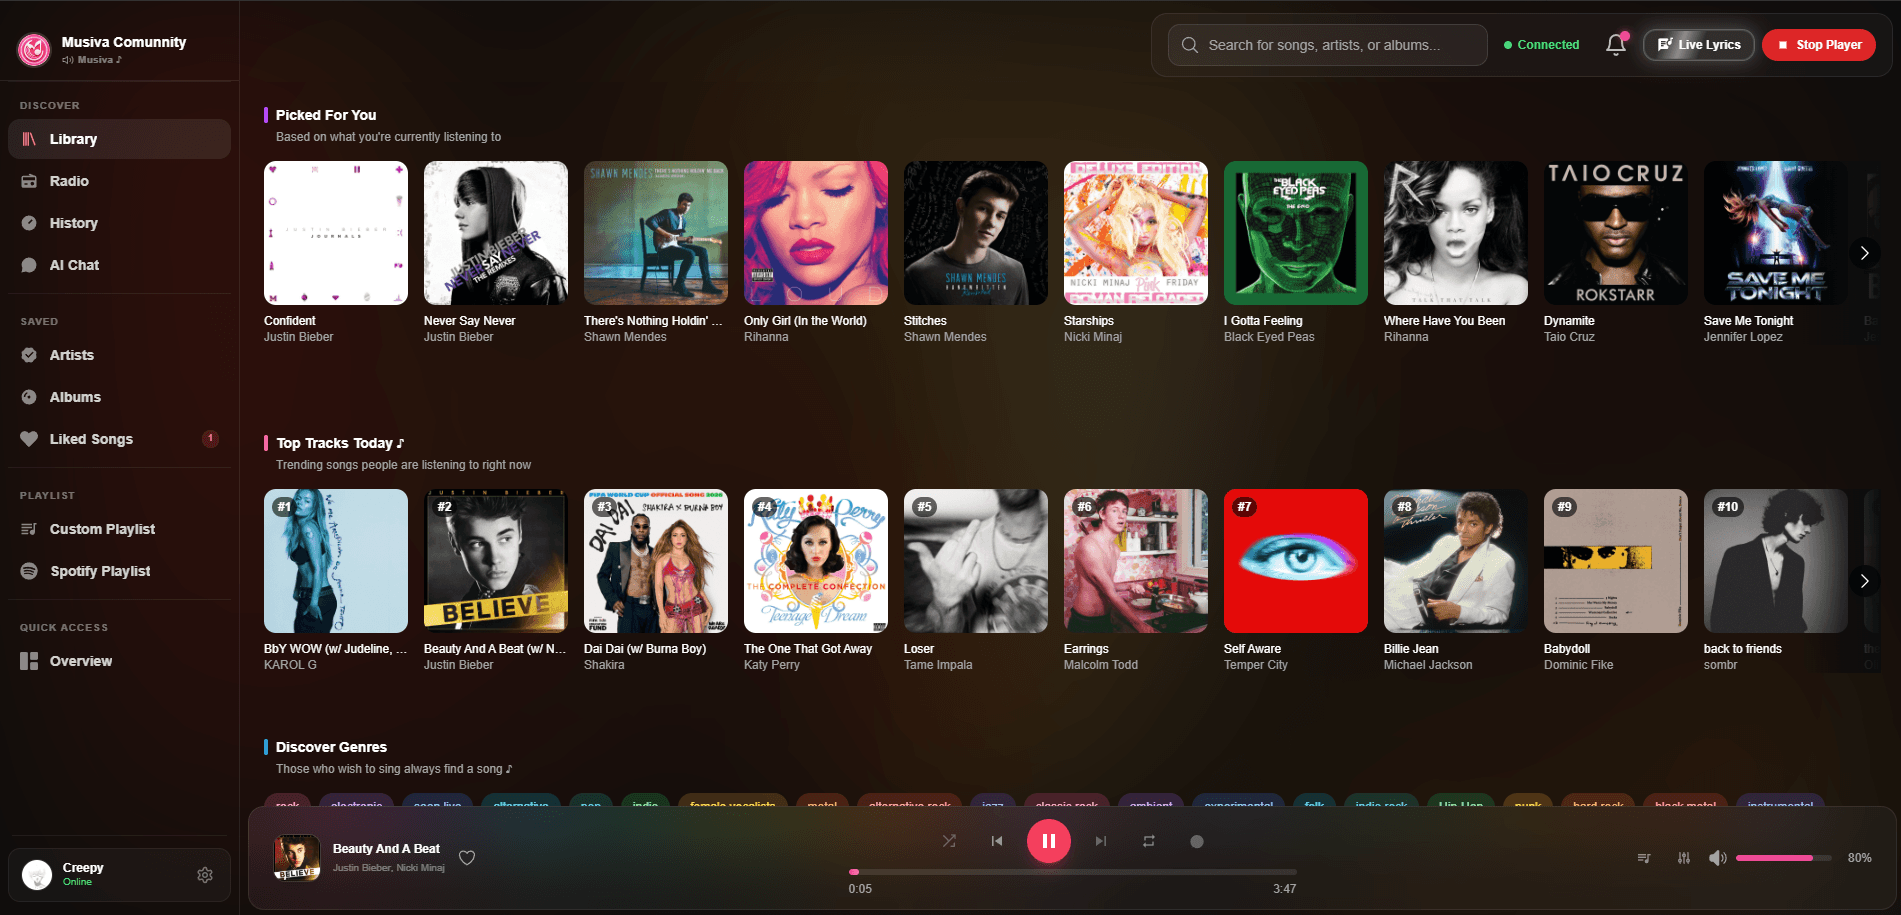Screen dimensions: 1901x915
Task: Click the round dot button beside repeat
Action: pyautogui.click(x=1197, y=841)
